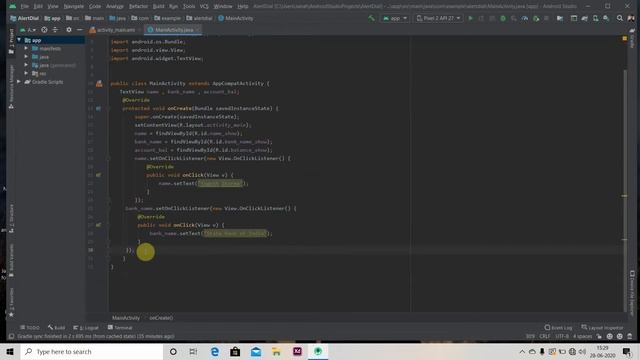The height and width of the screenshot is (360, 640).
Task: Click in the Windows search box
Action: [x=92, y=351]
